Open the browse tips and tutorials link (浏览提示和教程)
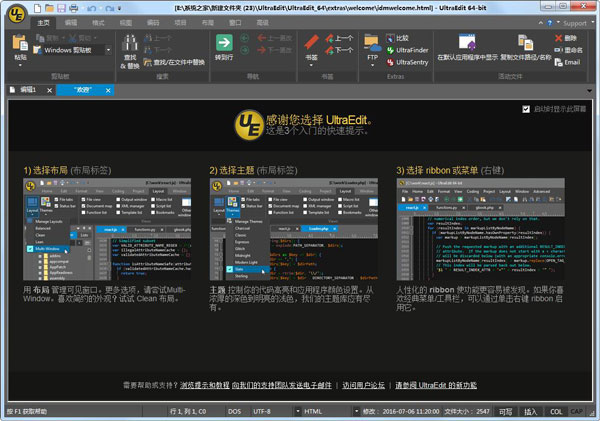Image resolution: width=600 pixels, height=421 pixels. pos(205,385)
